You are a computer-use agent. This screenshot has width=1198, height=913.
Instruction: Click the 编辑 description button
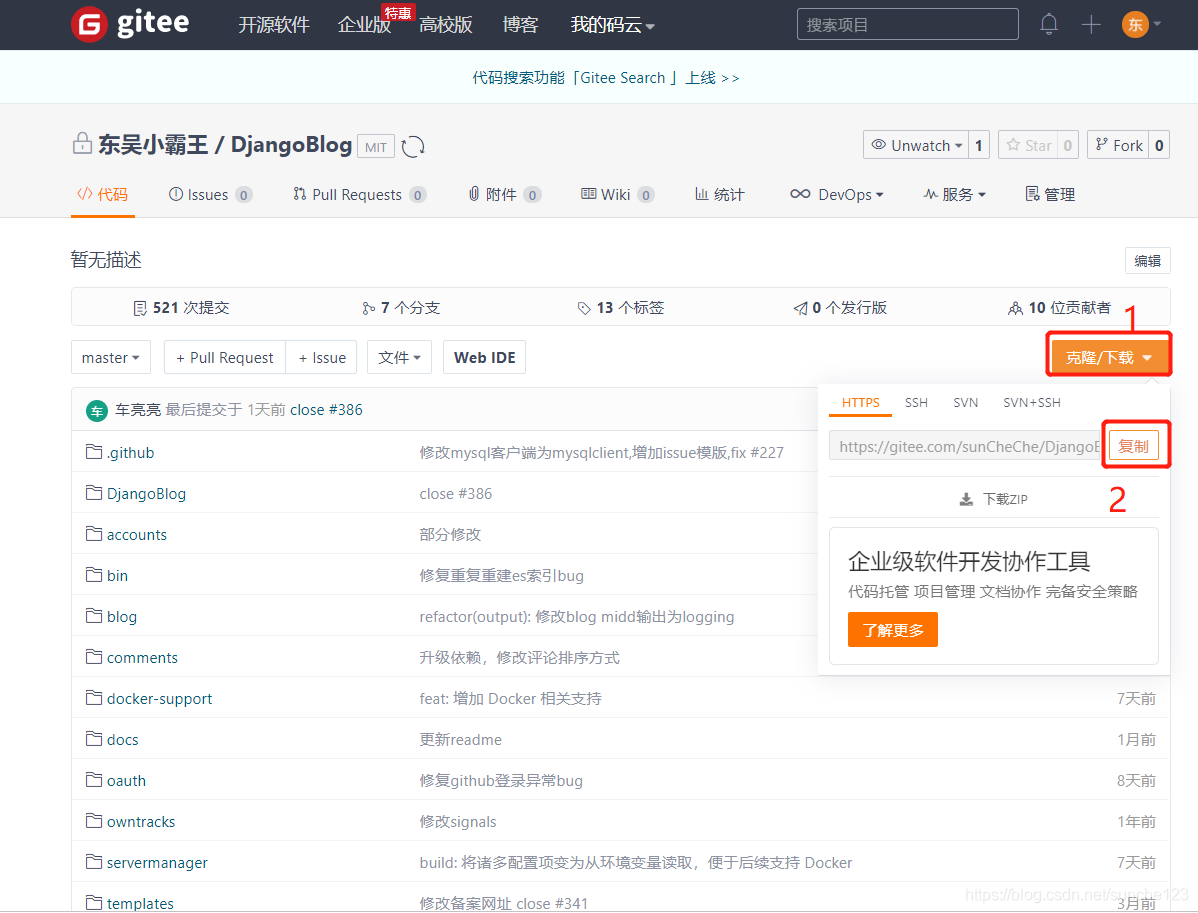[x=1147, y=261]
